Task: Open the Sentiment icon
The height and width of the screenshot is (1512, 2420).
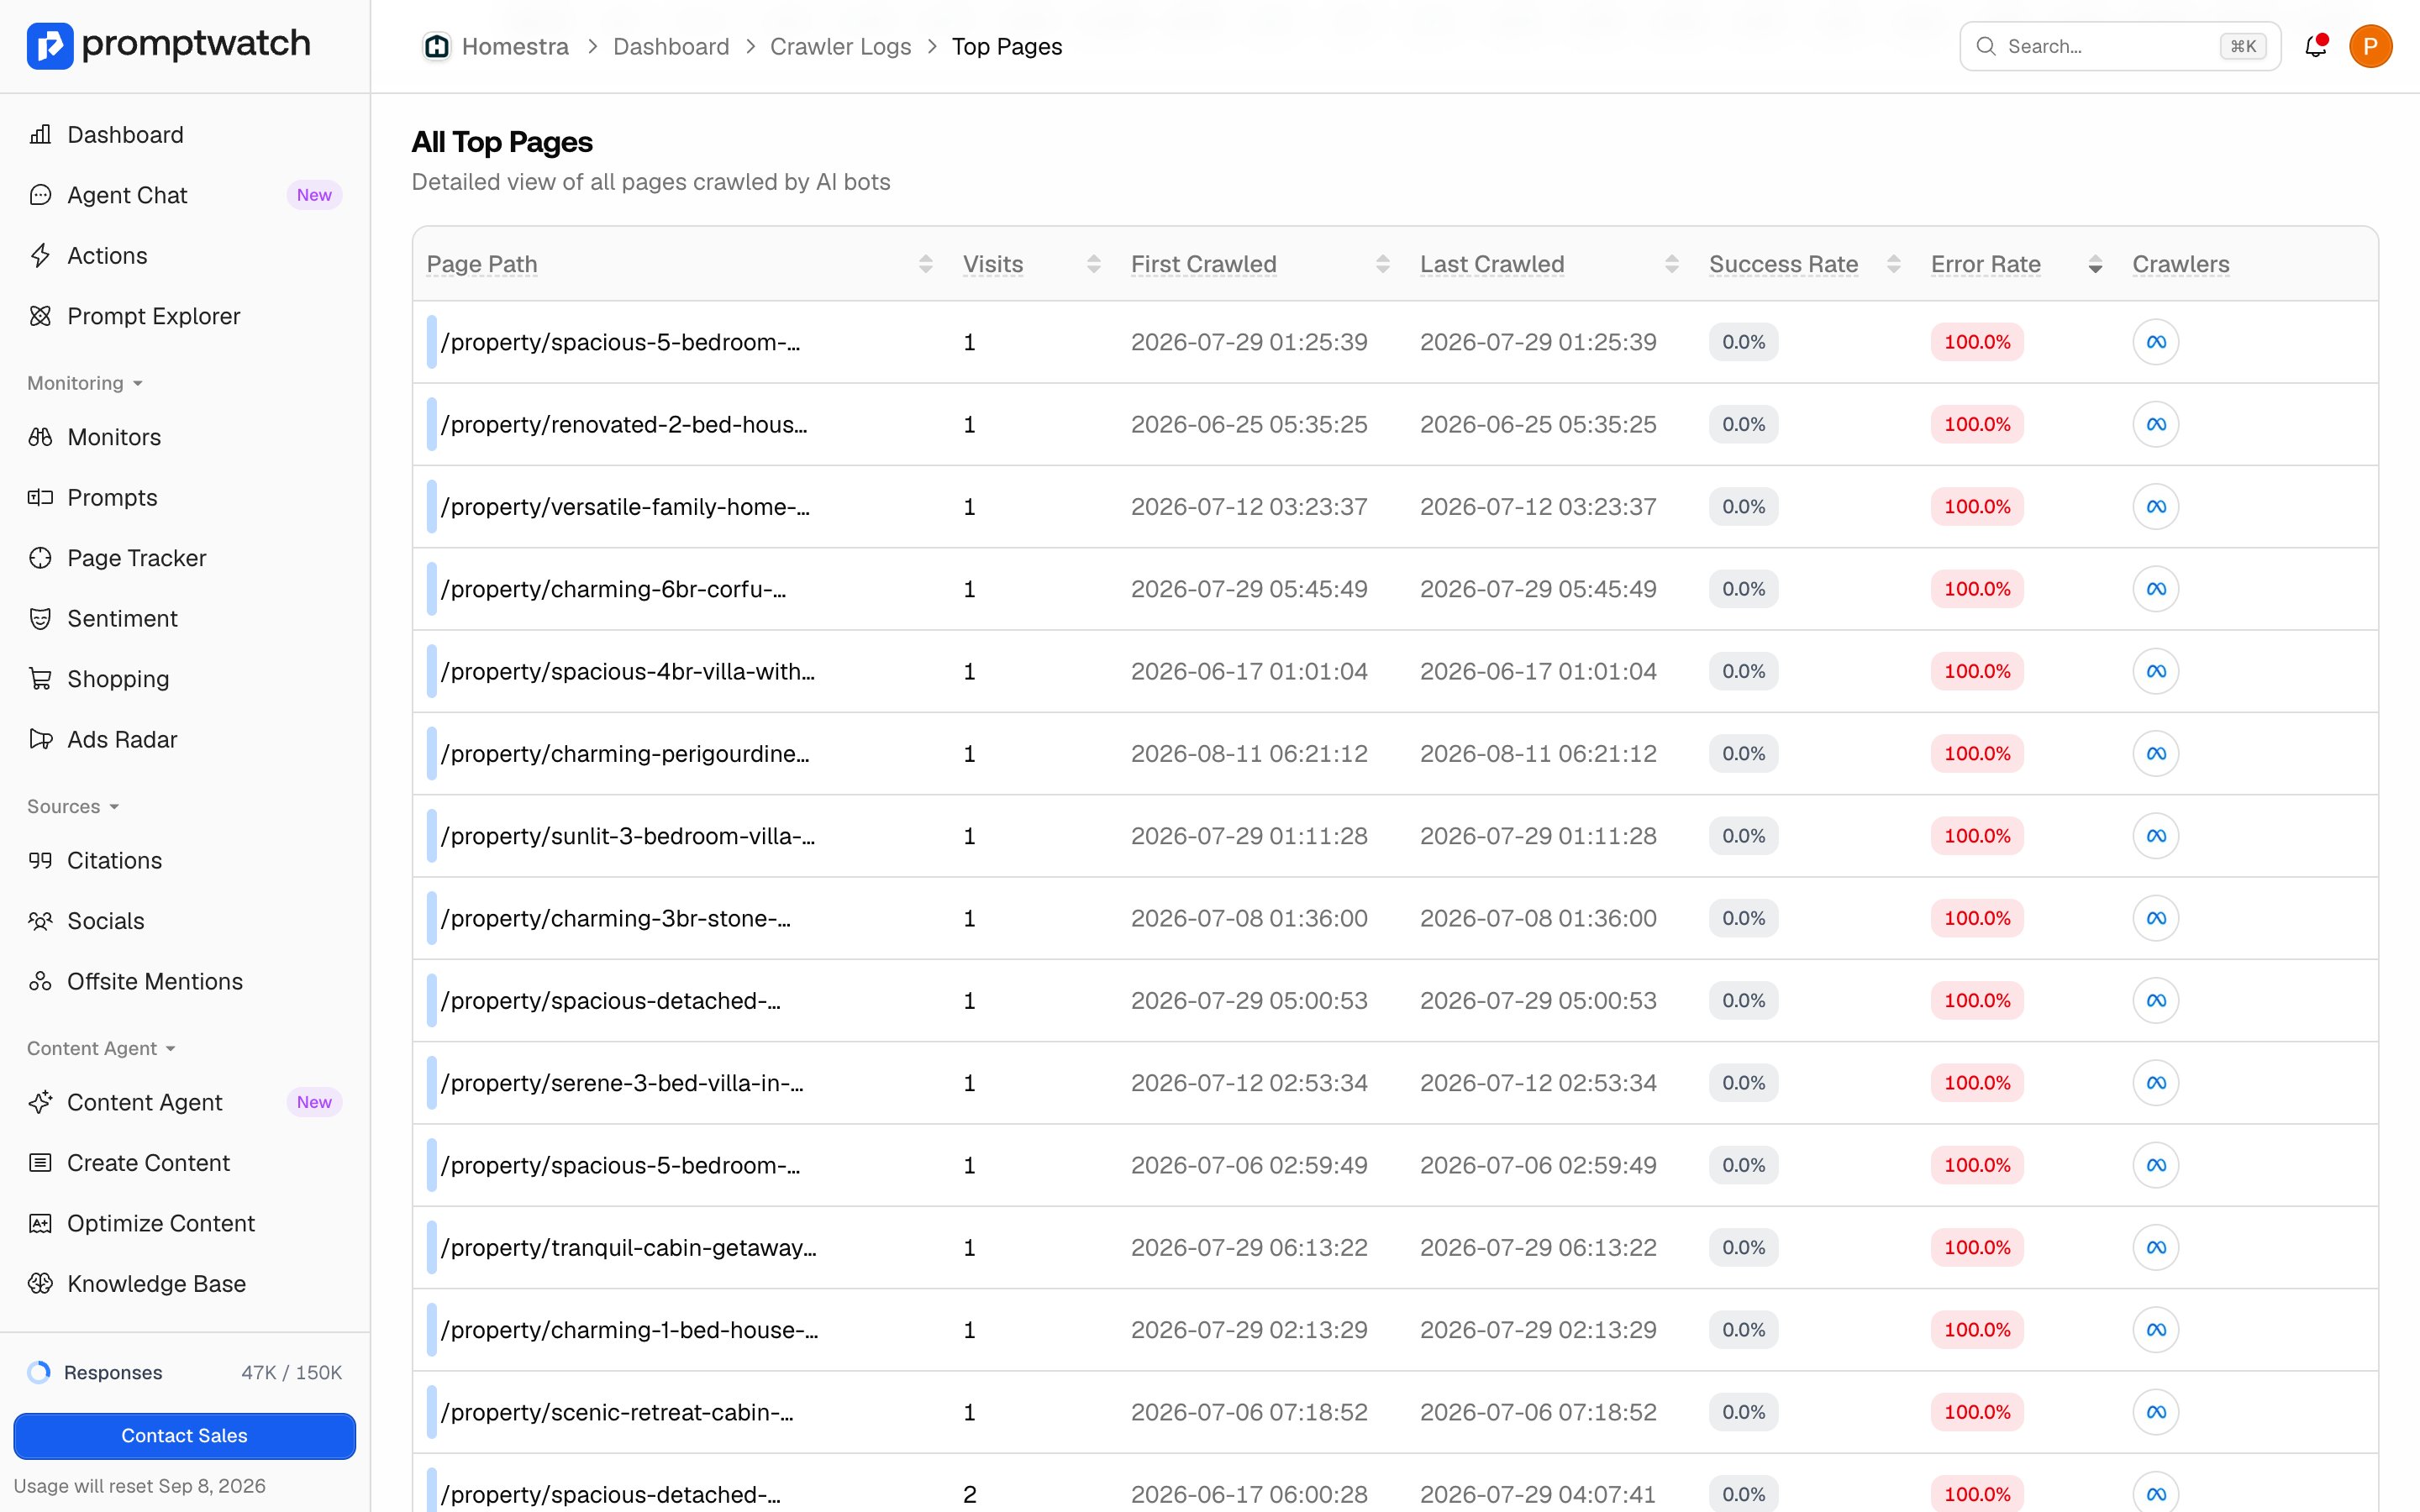Action: tap(40, 619)
